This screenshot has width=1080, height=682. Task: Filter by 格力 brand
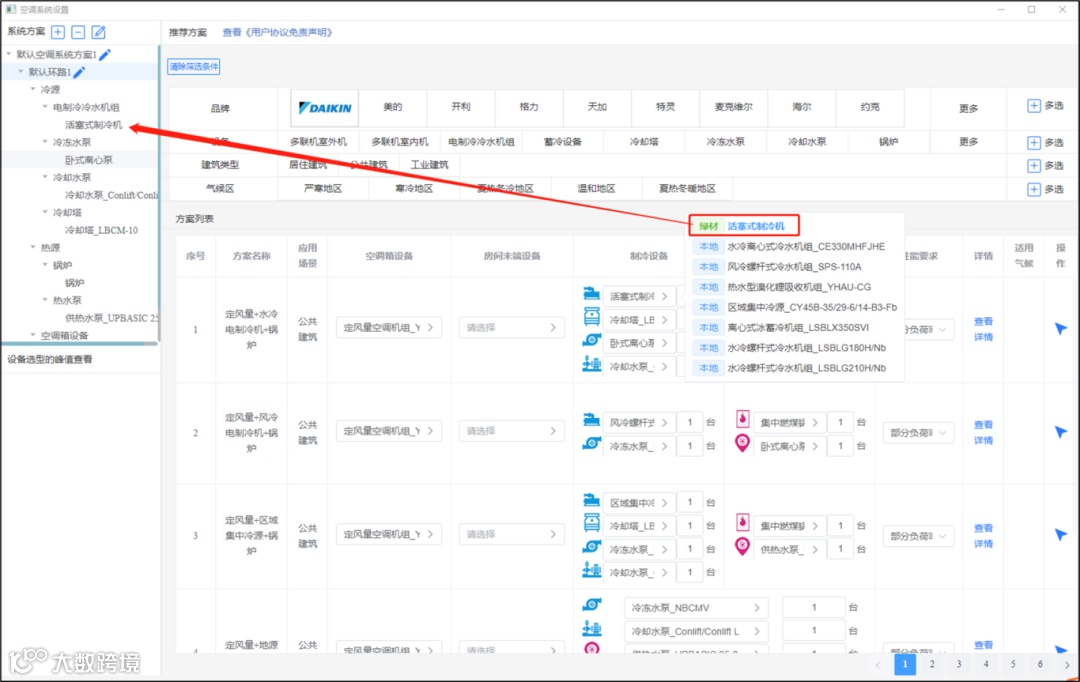coord(529,107)
